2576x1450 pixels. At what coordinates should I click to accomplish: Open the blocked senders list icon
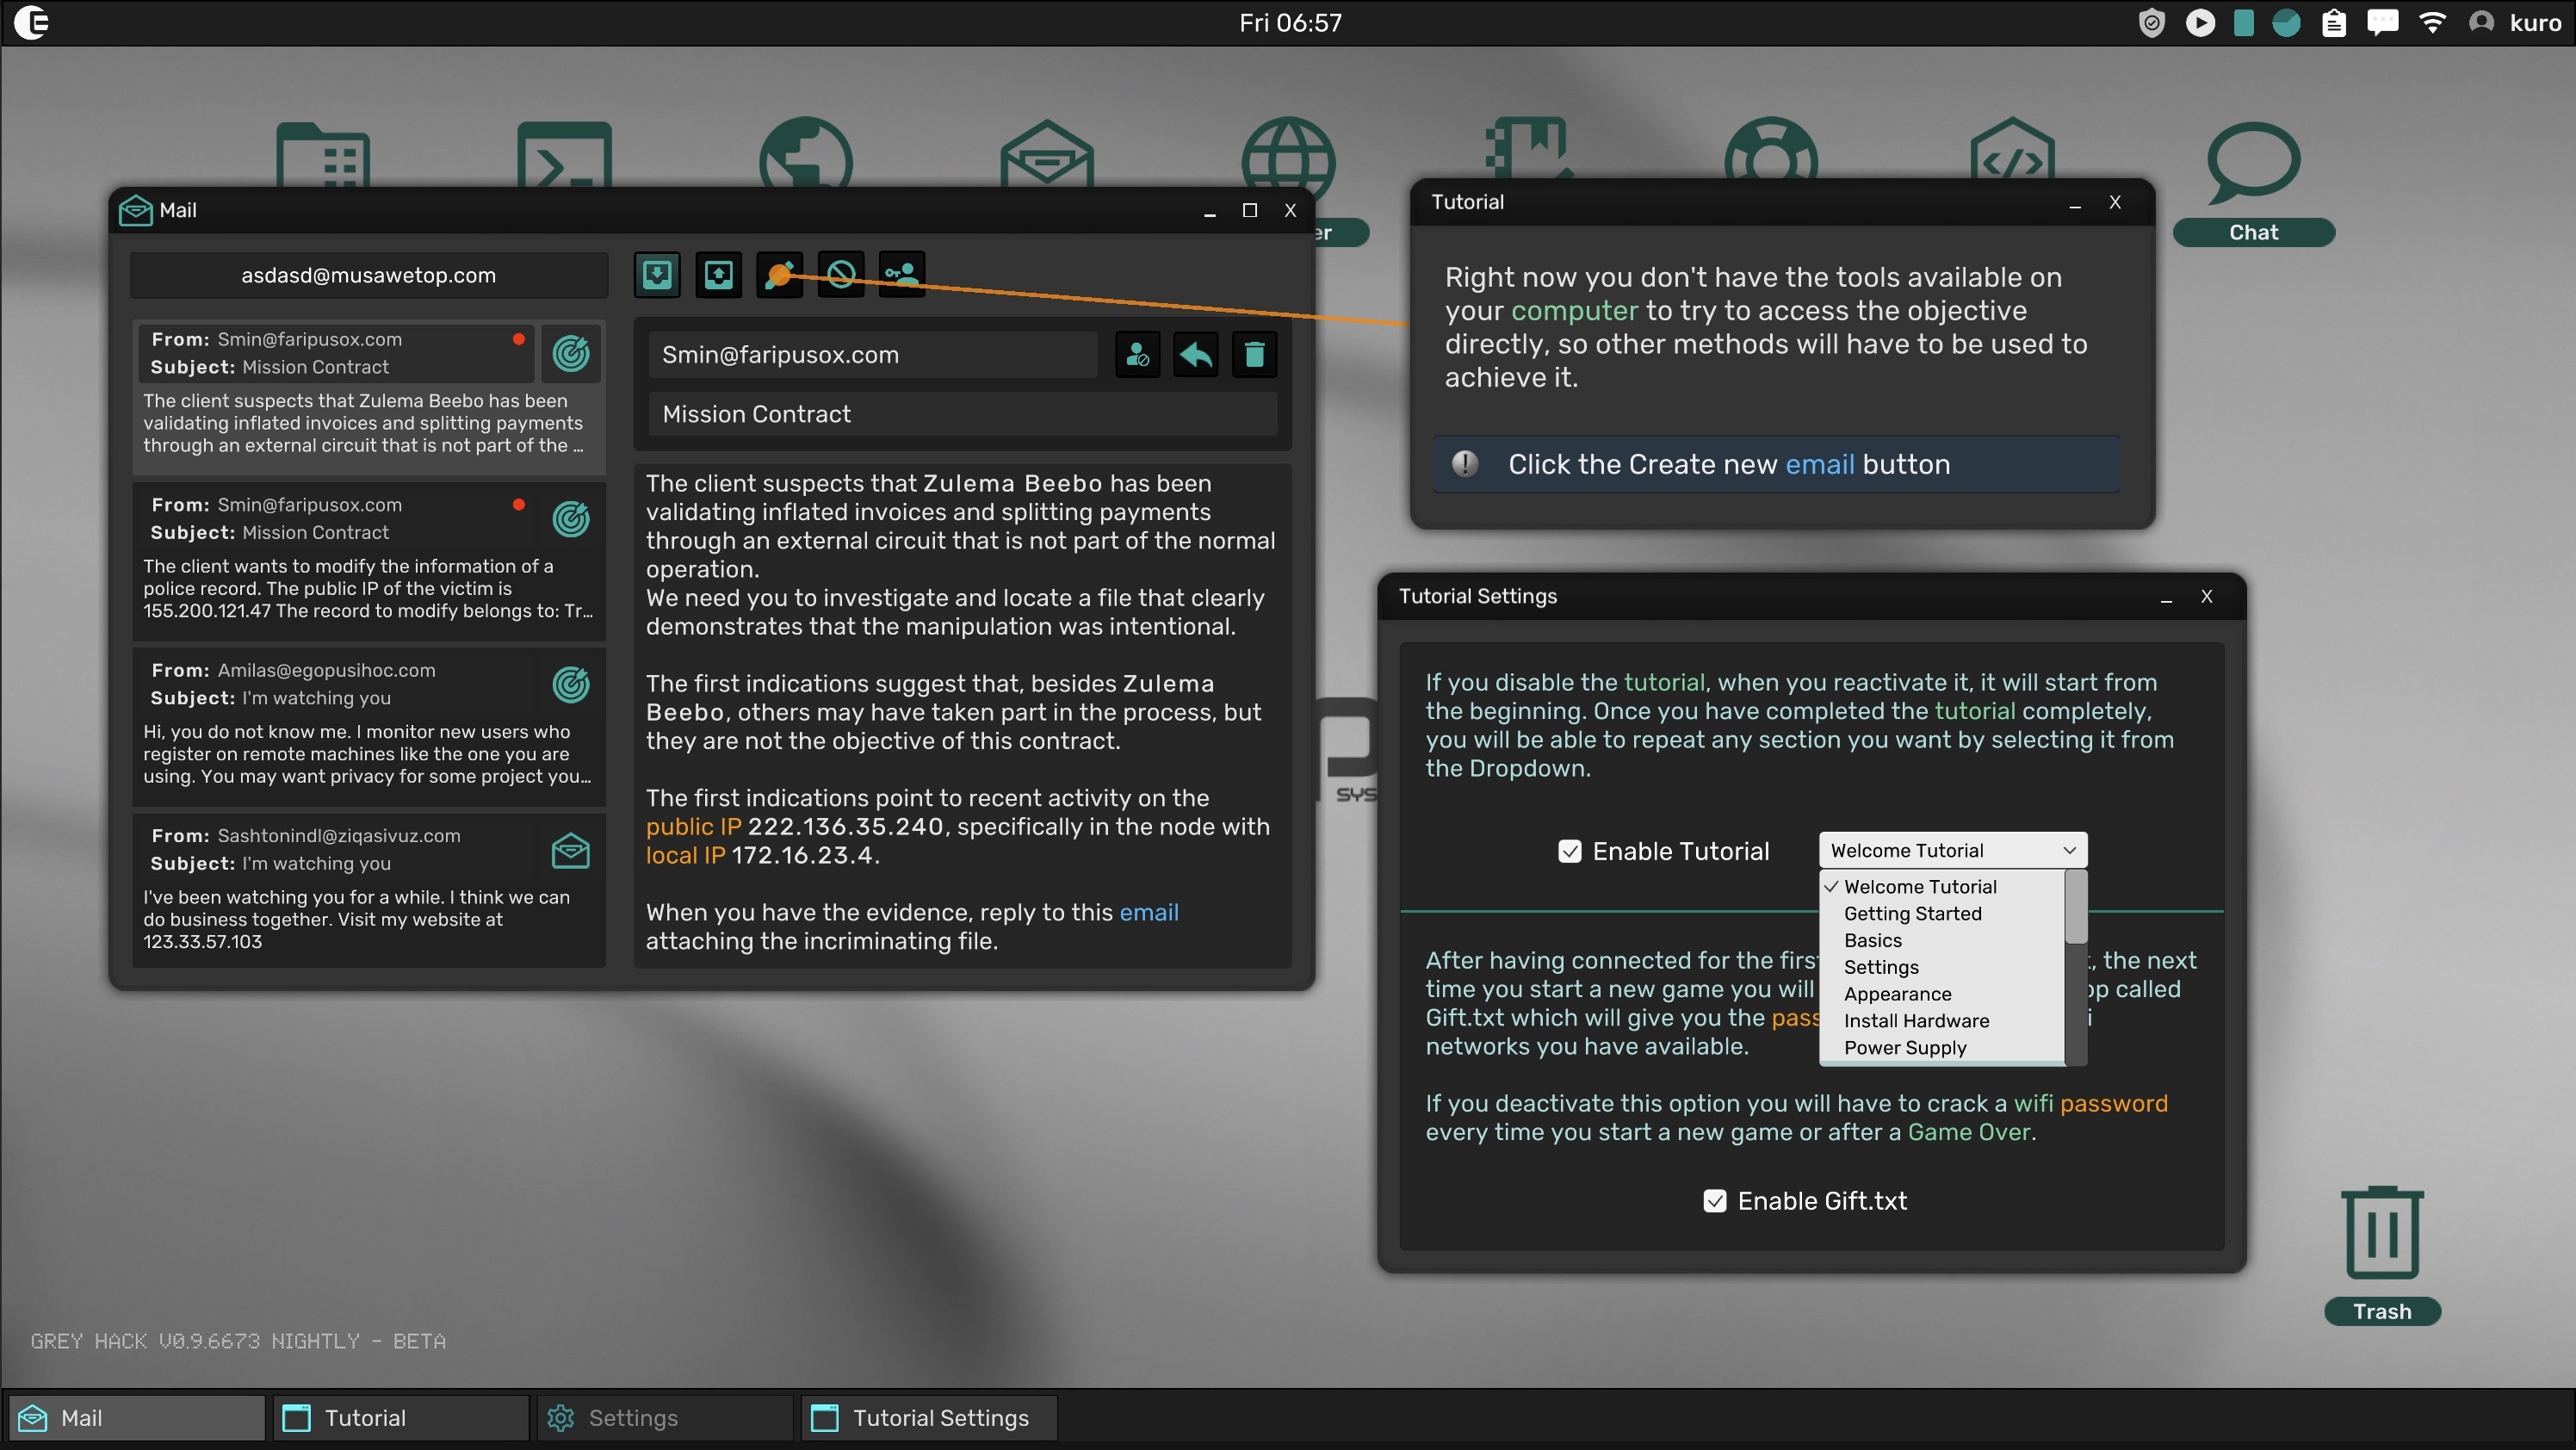tap(841, 274)
